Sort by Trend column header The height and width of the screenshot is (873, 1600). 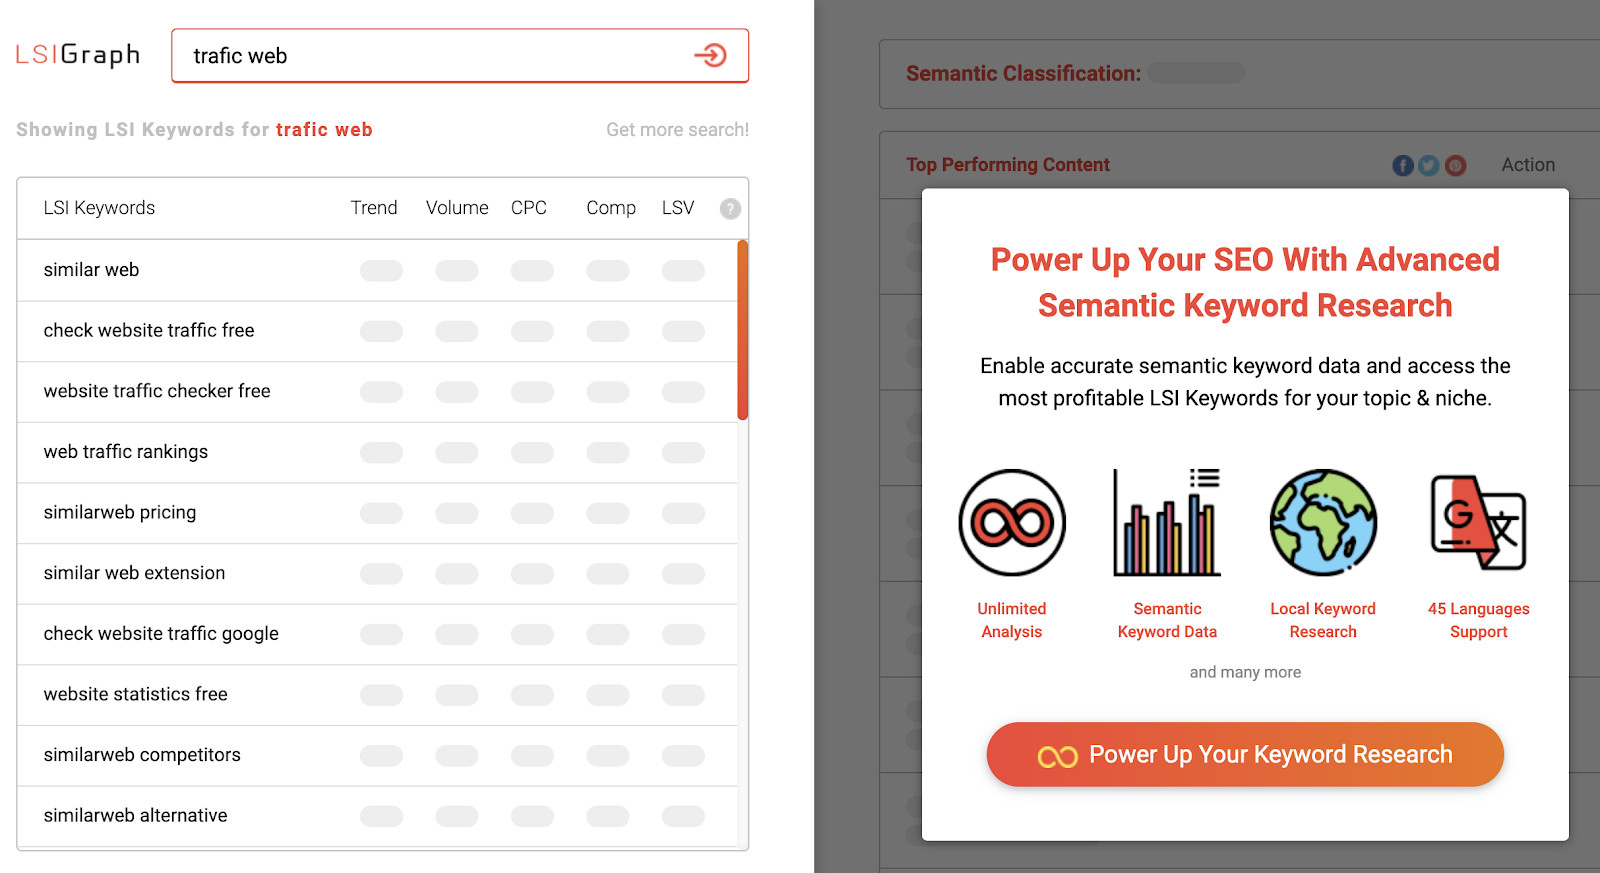(x=374, y=208)
